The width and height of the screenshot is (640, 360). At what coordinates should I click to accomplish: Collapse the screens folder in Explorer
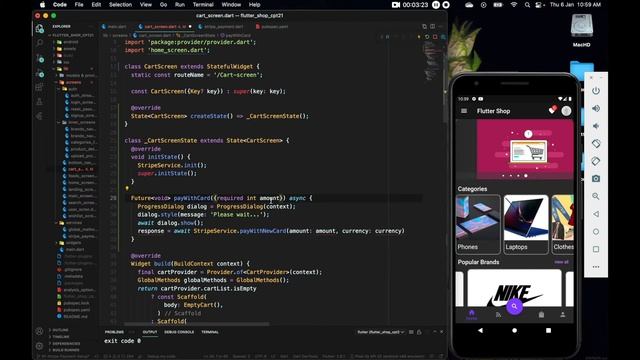pyautogui.click(x=73, y=82)
